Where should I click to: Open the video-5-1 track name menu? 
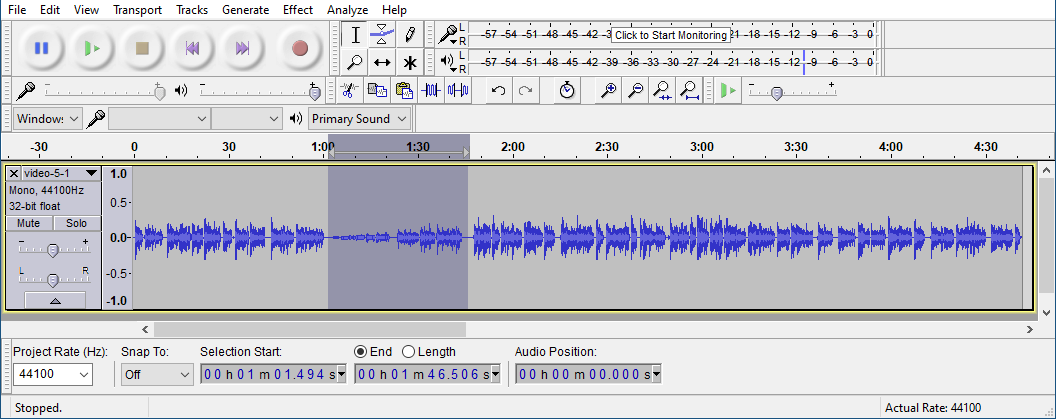(x=61, y=173)
